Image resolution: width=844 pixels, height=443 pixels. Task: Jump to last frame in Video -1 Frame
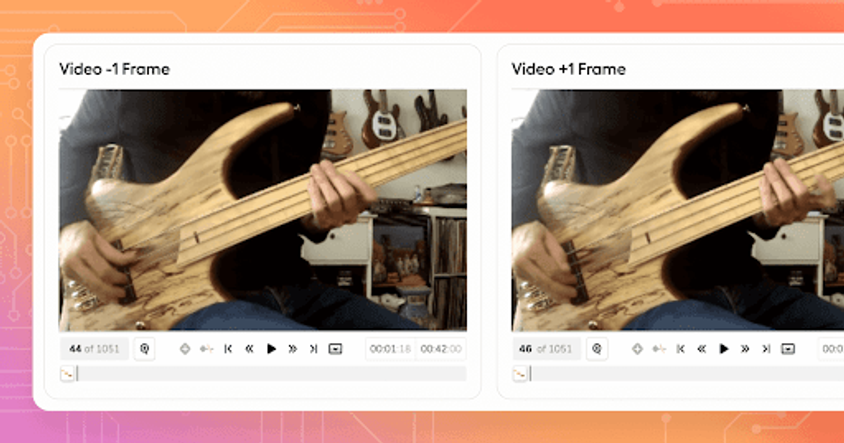tap(313, 349)
